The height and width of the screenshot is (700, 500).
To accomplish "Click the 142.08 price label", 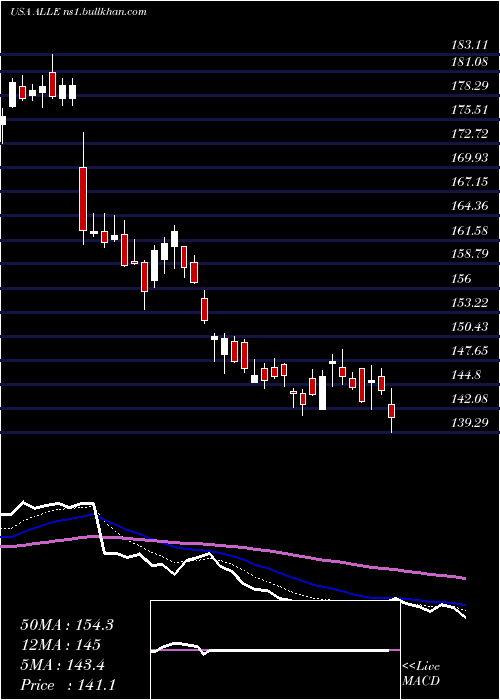I will click(470, 399).
